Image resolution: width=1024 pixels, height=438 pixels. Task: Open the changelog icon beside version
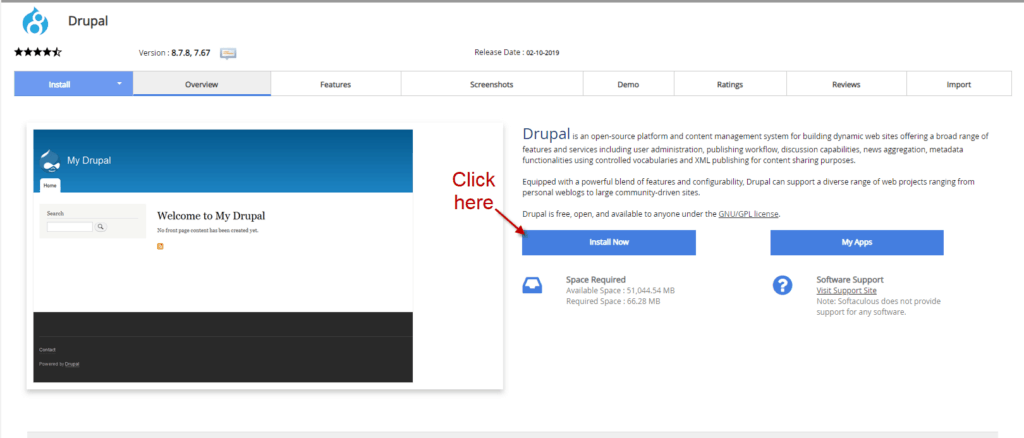tap(228, 54)
